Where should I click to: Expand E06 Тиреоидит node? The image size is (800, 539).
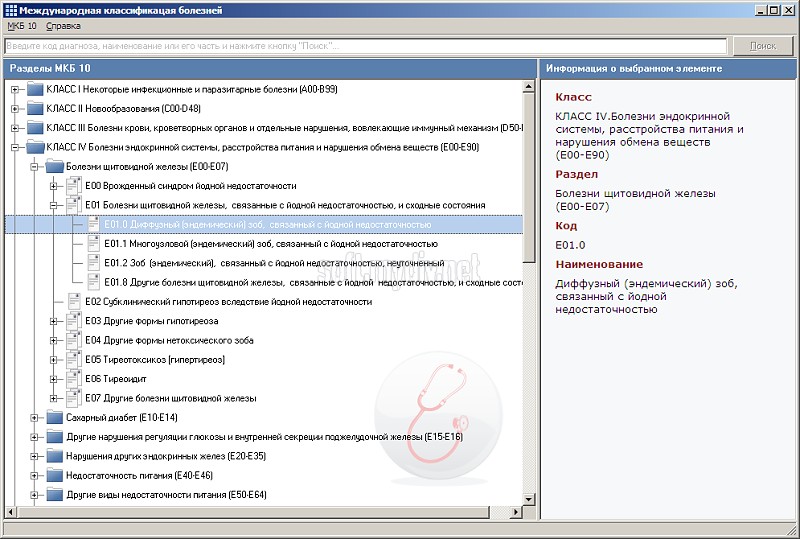point(54,379)
